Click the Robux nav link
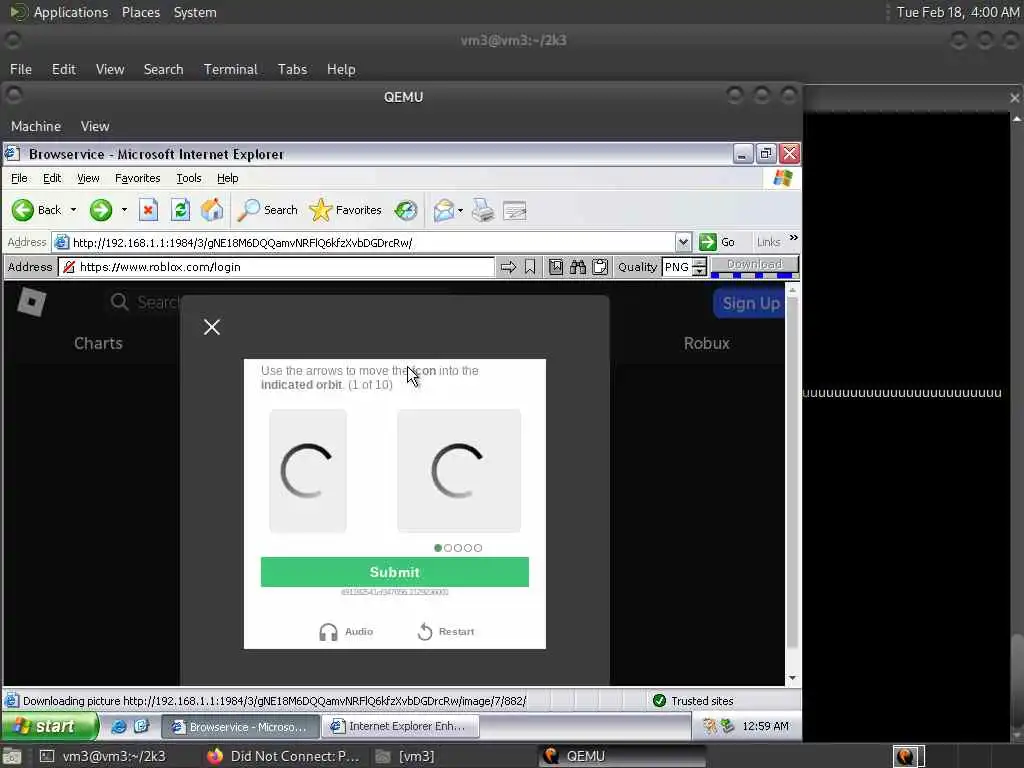 (706, 343)
